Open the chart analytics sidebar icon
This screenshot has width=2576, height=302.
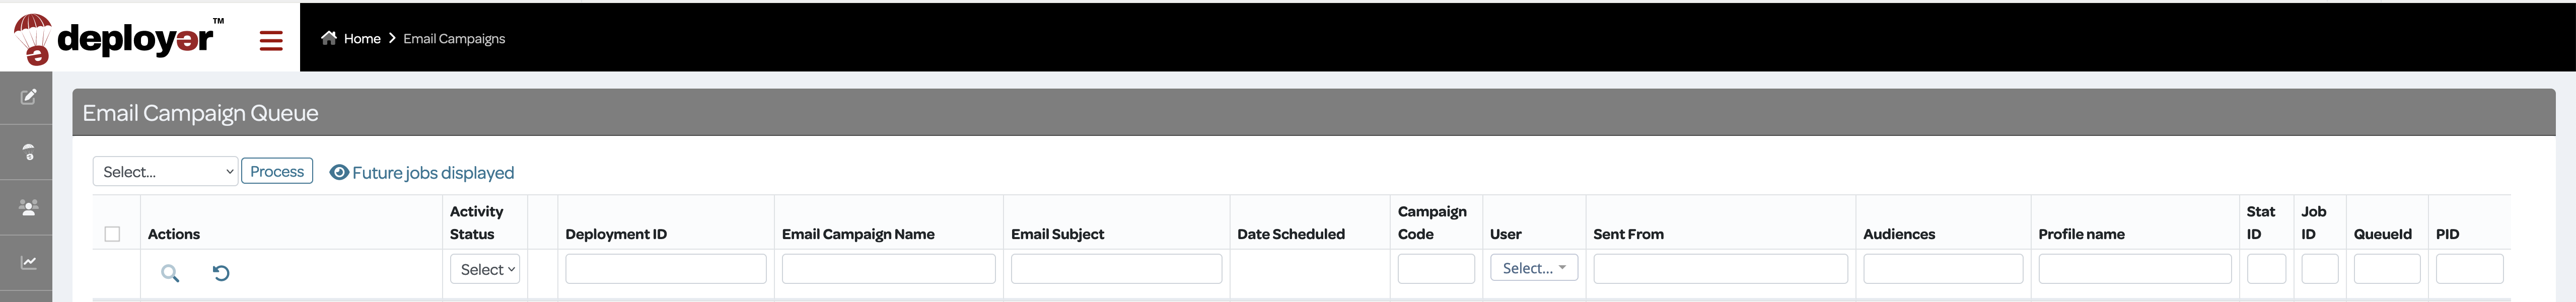click(29, 262)
